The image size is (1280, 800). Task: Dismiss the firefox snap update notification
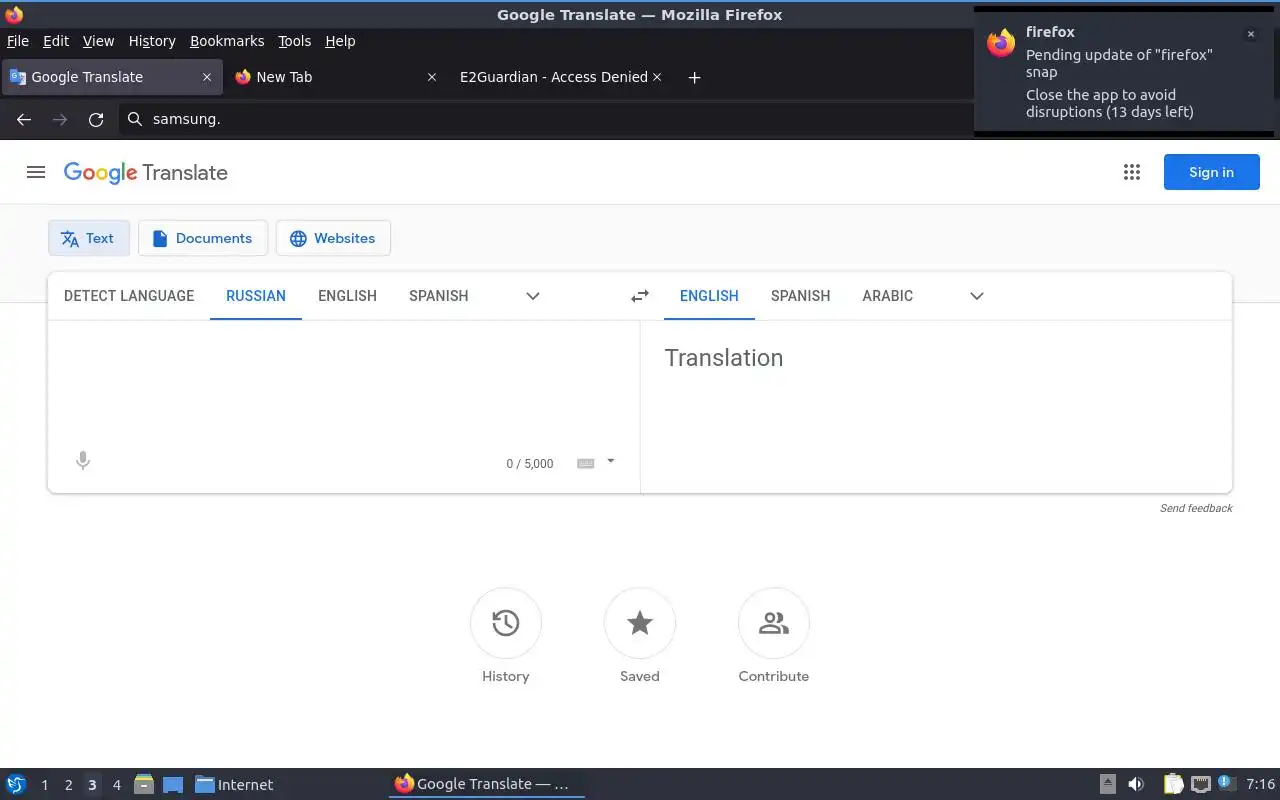[x=1250, y=34]
